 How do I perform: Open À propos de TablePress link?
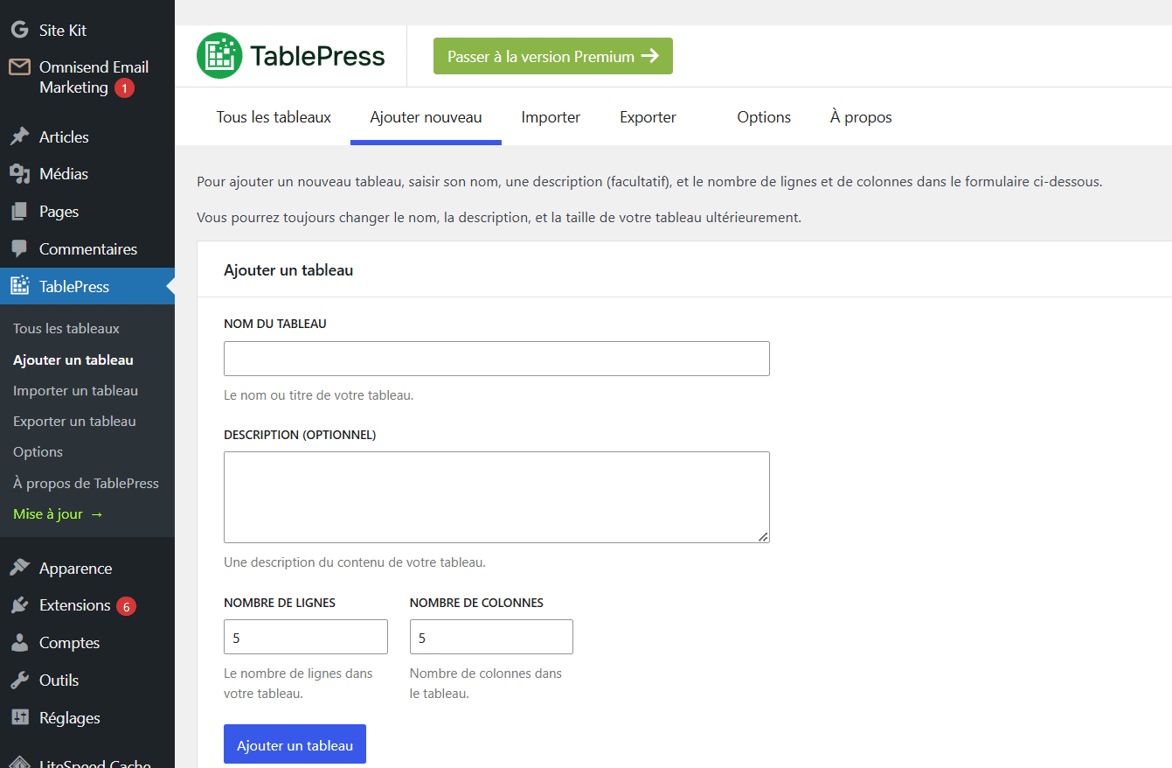86,483
